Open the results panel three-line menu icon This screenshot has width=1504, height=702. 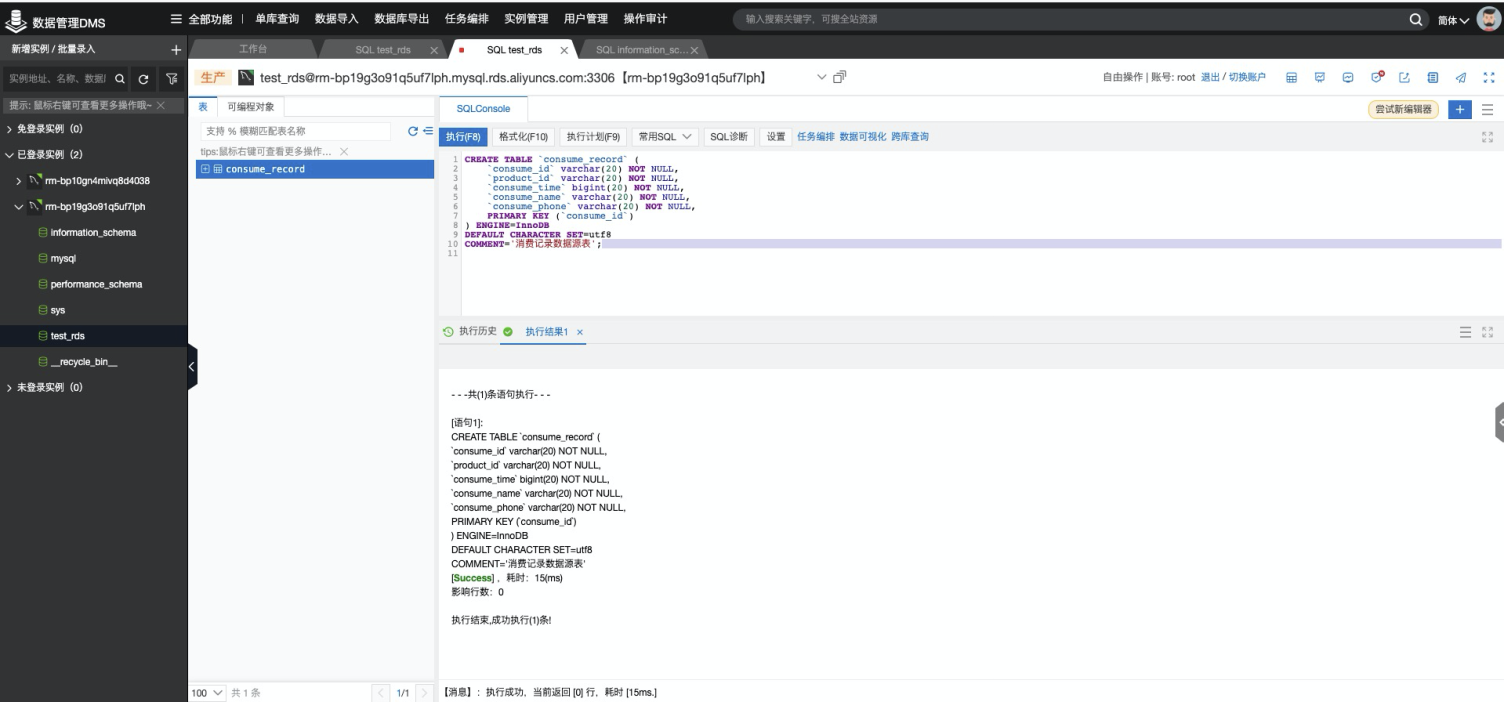point(1466,332)
